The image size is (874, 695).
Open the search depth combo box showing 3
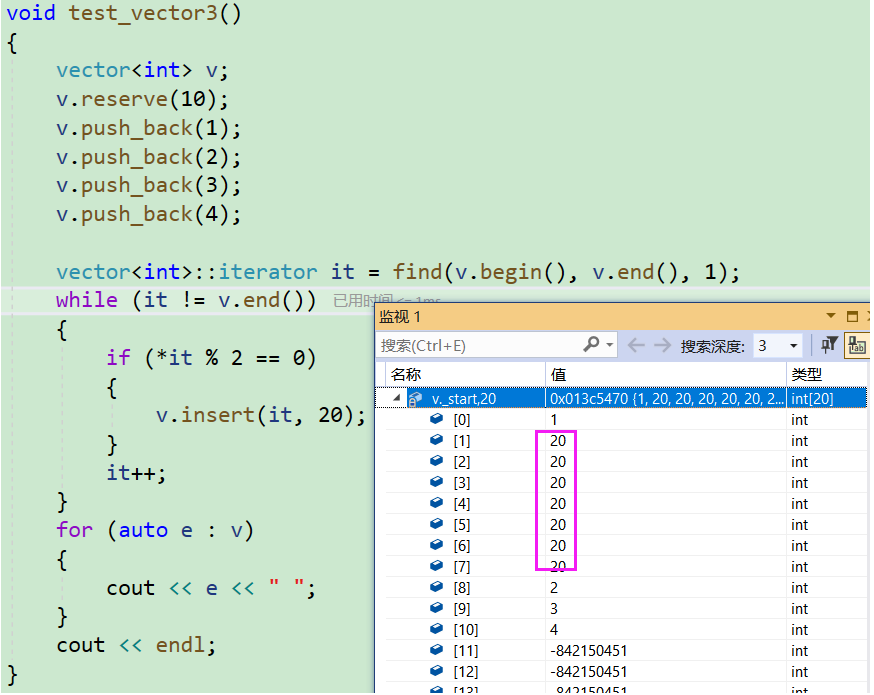point(777,346)
